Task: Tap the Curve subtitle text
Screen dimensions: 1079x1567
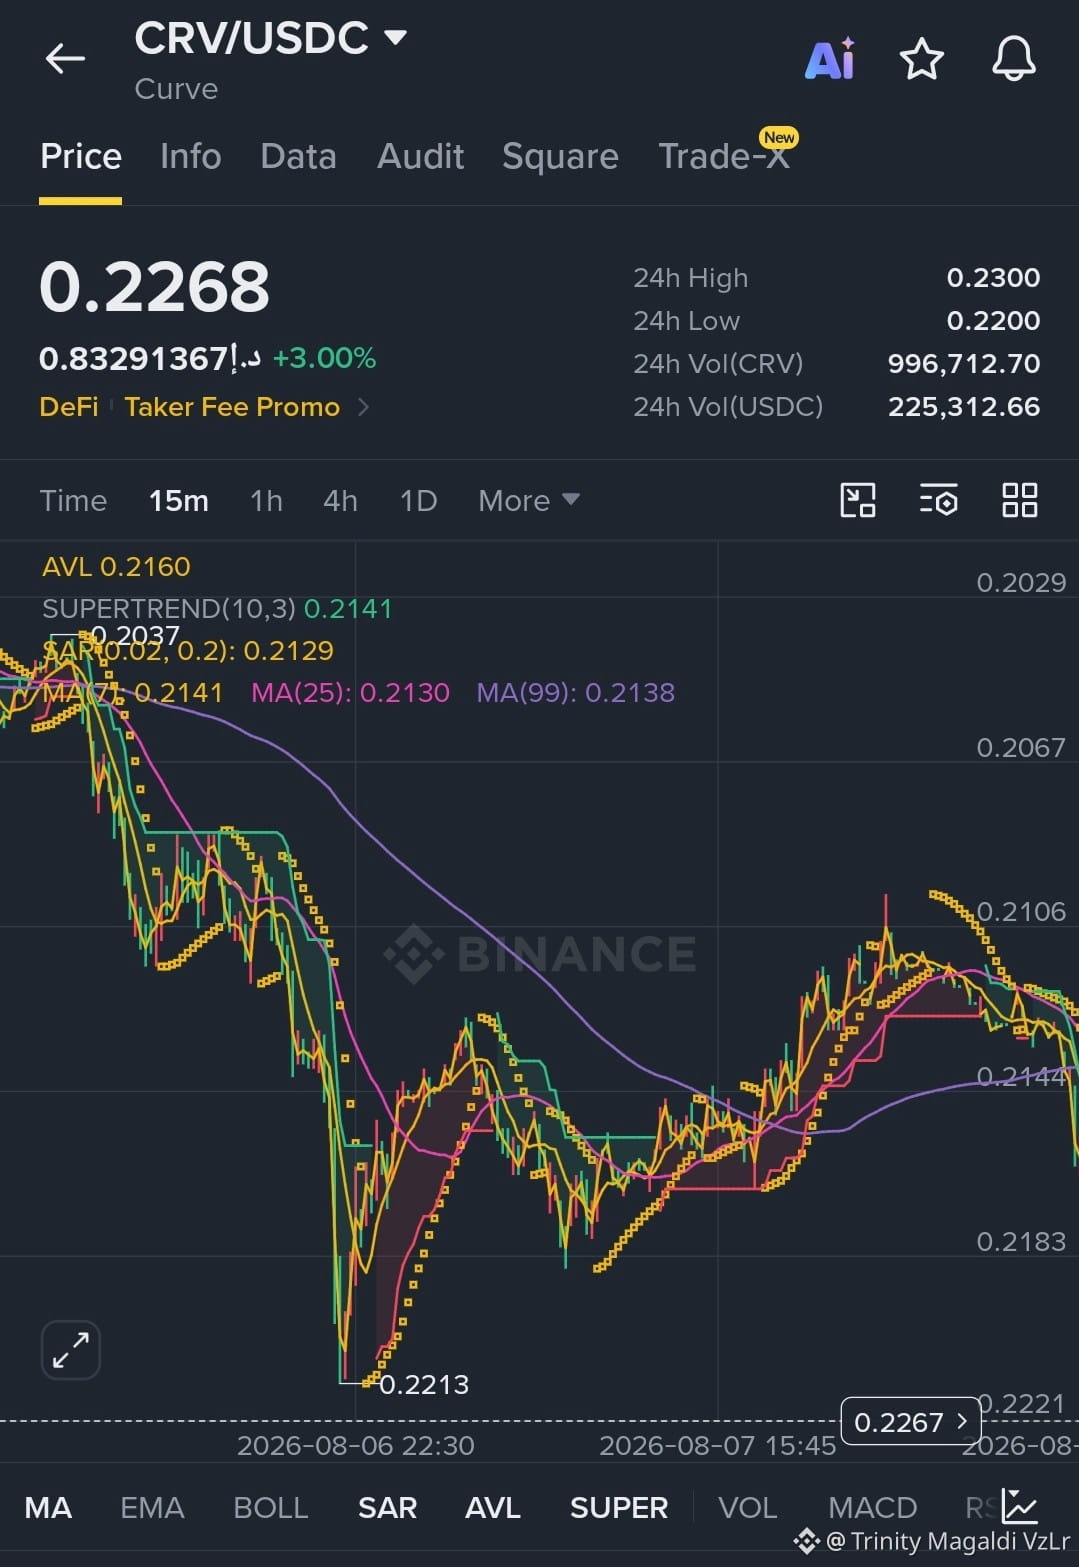Action: [x=176, y=89]
